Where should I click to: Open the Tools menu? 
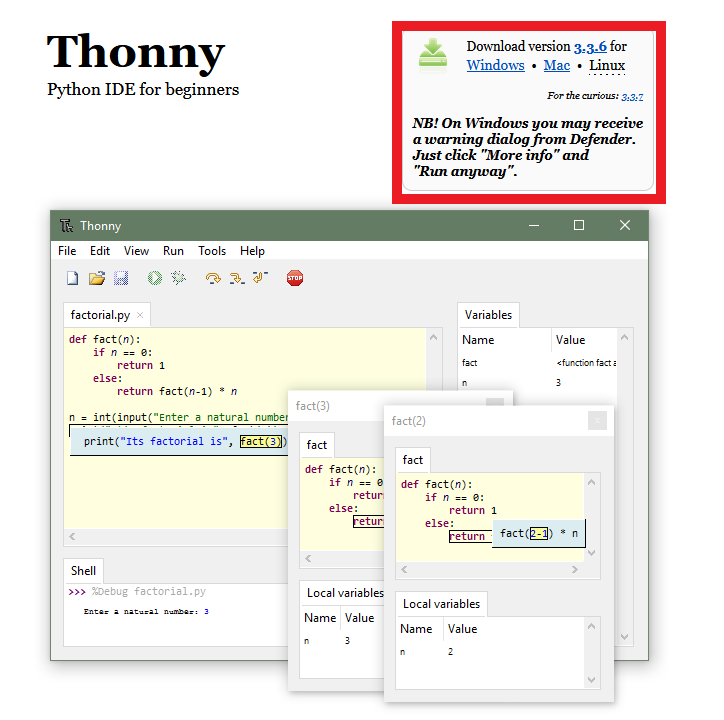click(x=212, y=251)
